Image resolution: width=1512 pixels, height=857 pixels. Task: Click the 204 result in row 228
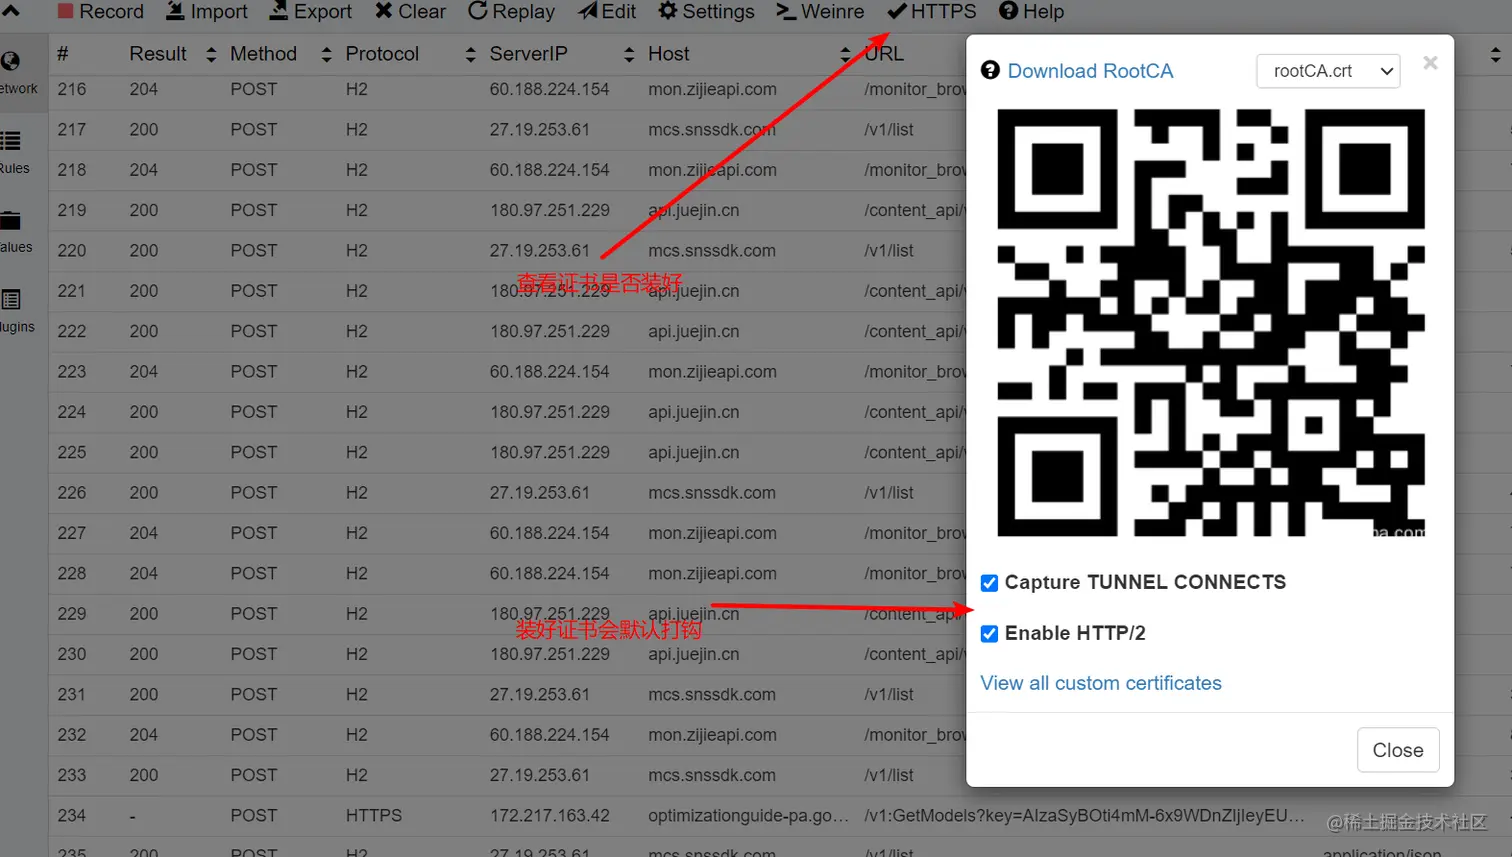(x=143, y=574)
